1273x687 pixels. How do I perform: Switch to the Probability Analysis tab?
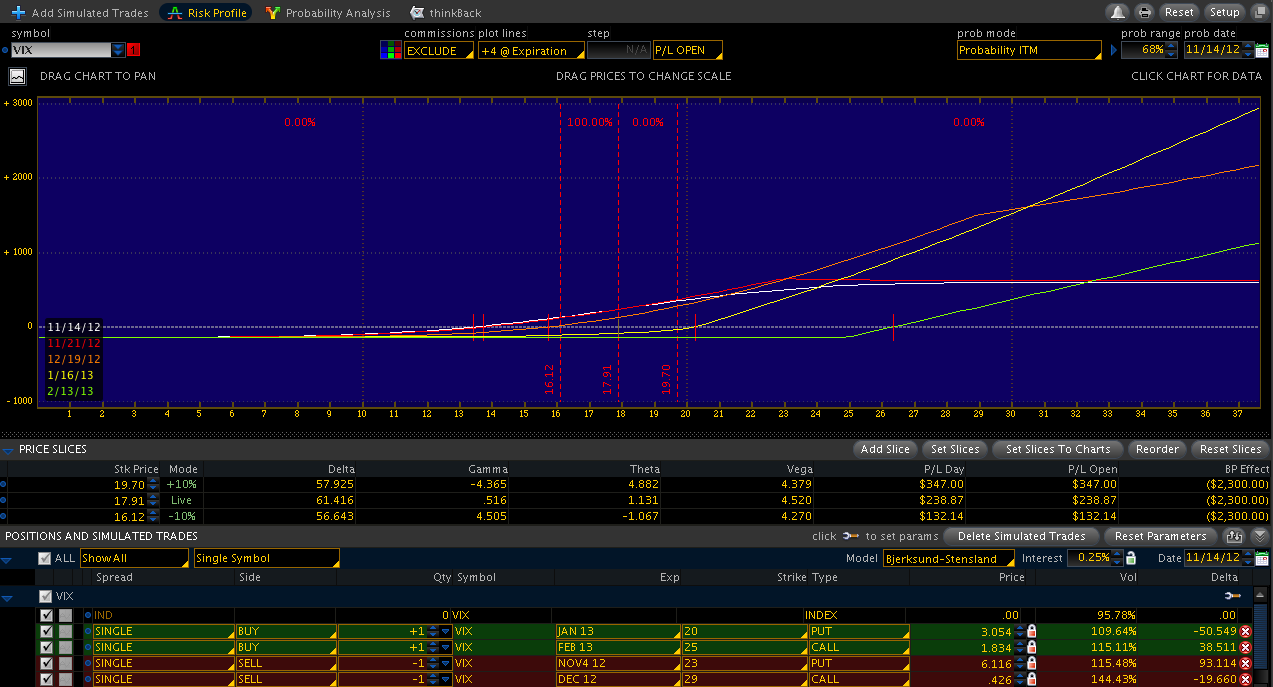click(x=328, y=13)
